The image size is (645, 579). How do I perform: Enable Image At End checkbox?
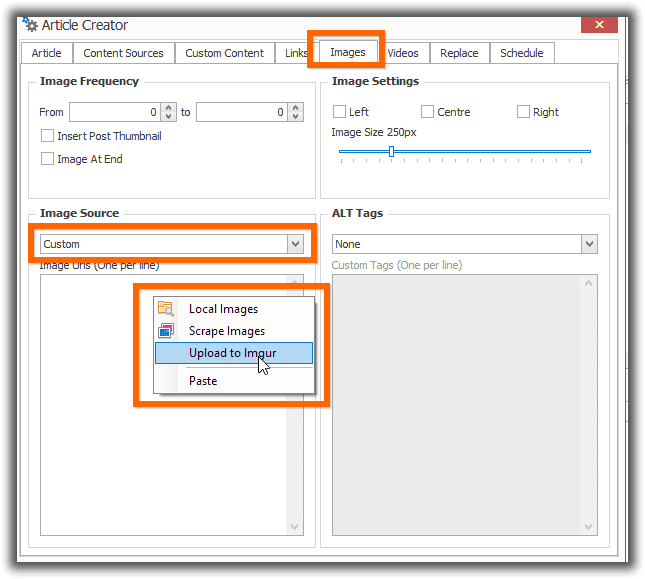[47, 159]
